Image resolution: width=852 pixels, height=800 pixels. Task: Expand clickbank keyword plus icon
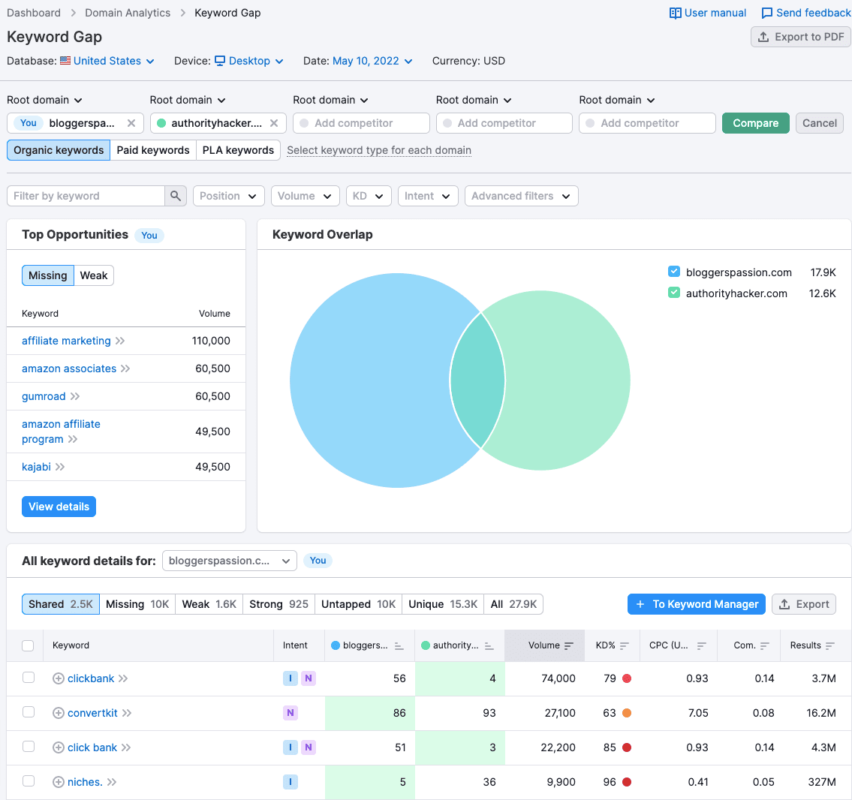coord(58,678)
